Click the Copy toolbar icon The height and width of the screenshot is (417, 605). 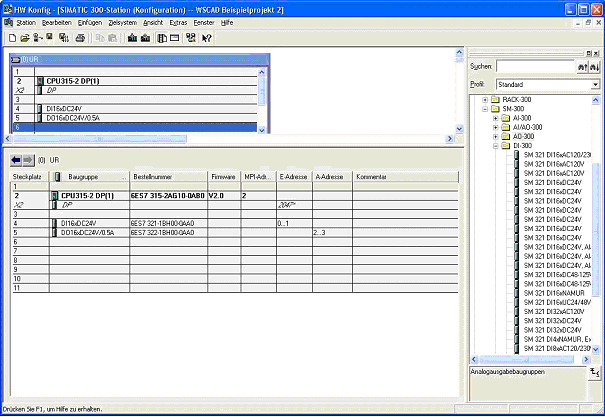[100, 38]
